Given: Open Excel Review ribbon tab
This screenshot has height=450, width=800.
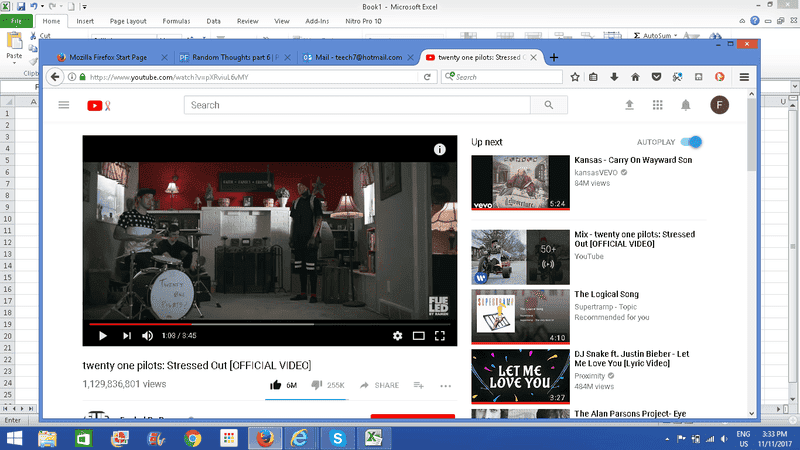Looking at the screenshot, I should pyautogui.click(x=247, y=21).
